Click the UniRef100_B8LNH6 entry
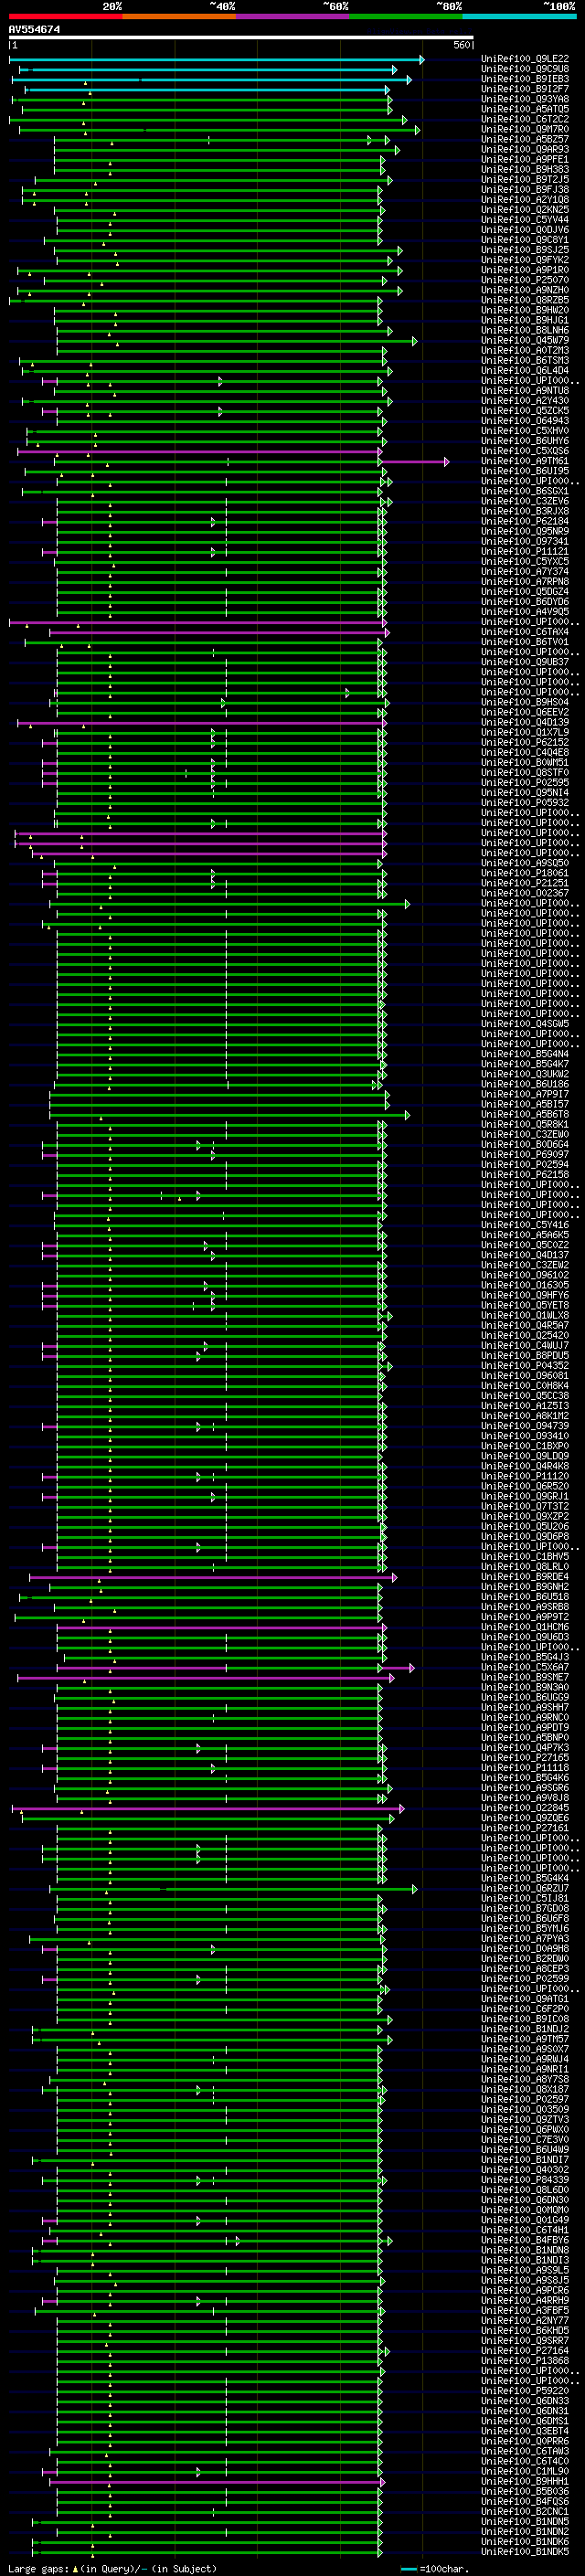 pyautogui.click(x=525, y=330)
